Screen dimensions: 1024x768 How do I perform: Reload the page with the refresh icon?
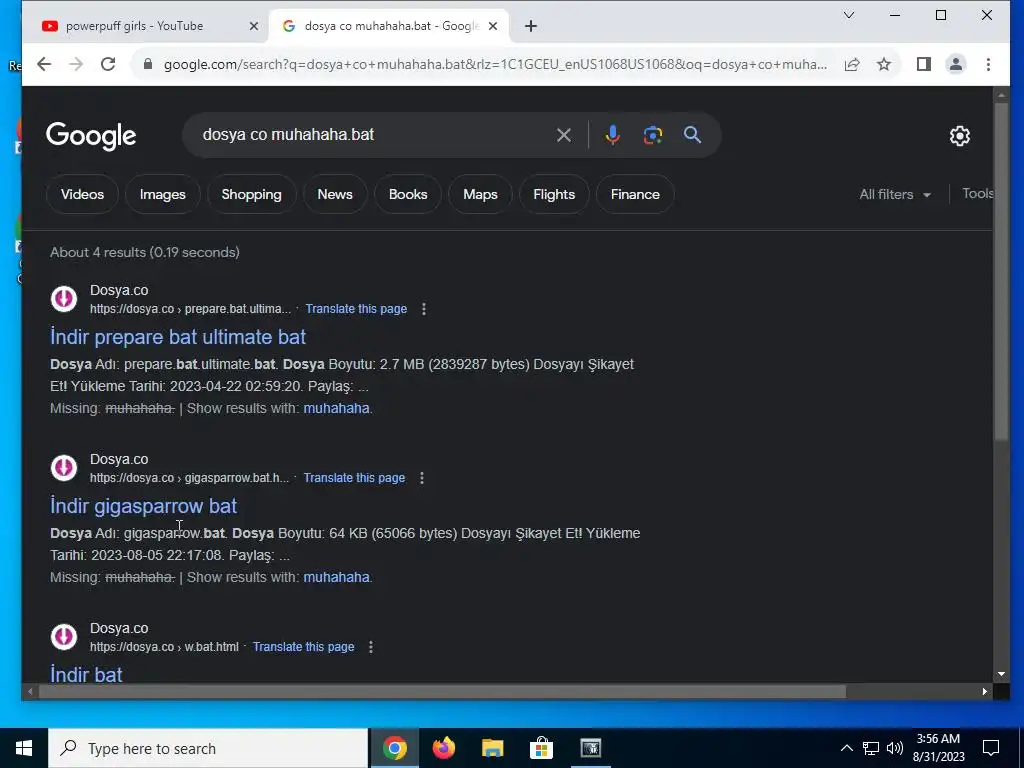(x=108, y=64)
